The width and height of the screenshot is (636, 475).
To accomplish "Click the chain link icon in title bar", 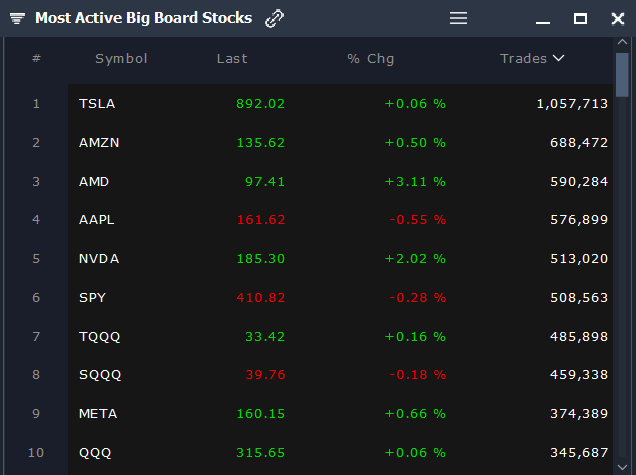I will pyautogui.click(x=274, y=18).
